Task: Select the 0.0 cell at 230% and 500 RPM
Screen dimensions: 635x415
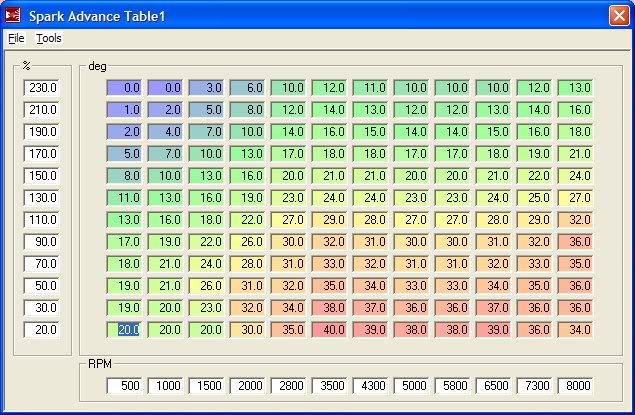Action: point(124,87)
